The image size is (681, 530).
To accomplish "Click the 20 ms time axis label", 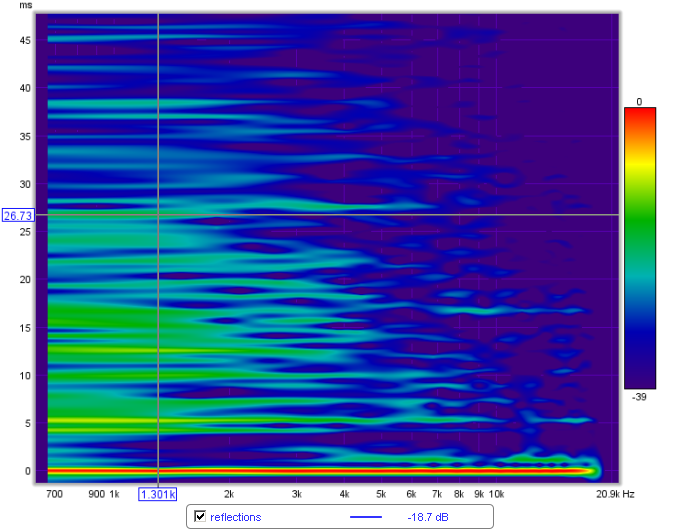I will pos(25,280).
